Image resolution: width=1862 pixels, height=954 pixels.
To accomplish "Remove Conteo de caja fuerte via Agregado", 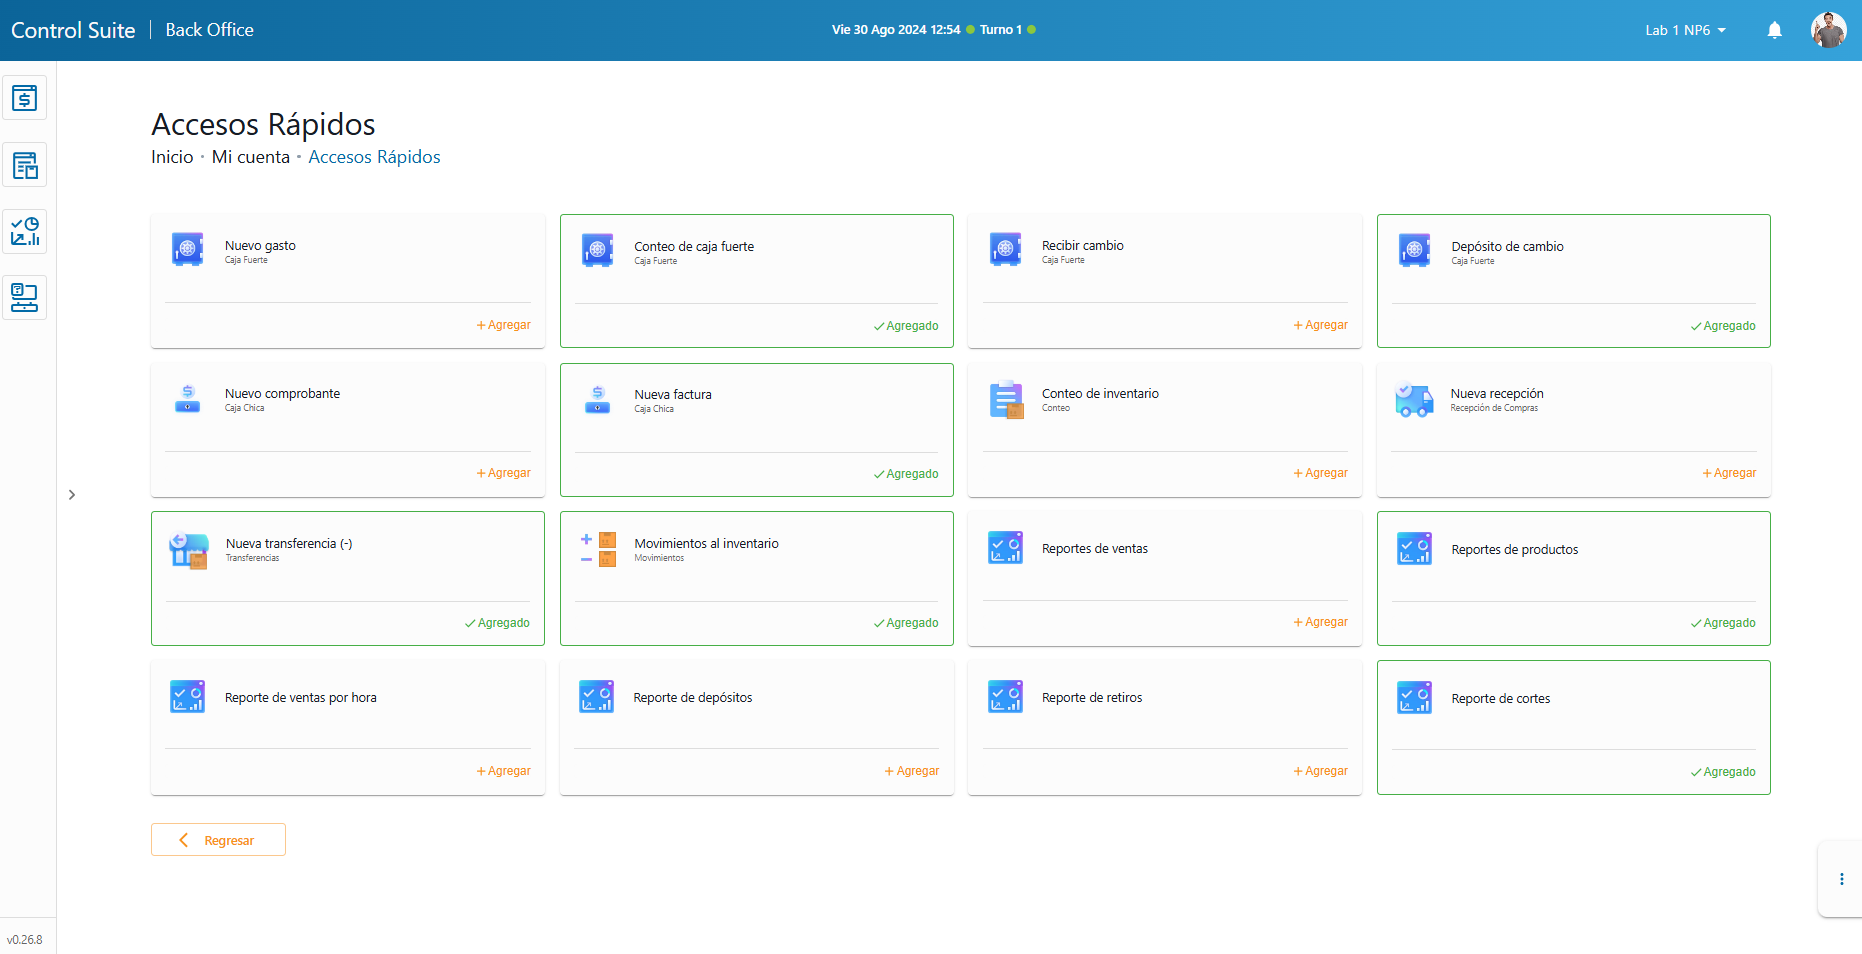I will click(x=906, y=326).
